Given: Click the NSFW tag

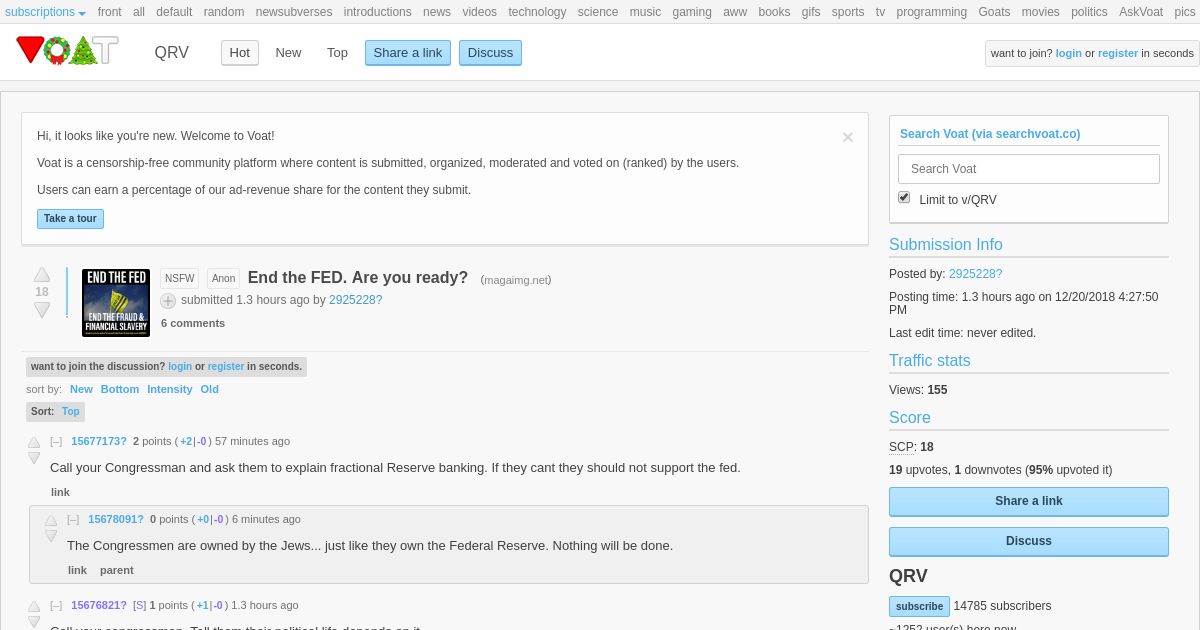Looking at the screenshot, I should (180, 279).
